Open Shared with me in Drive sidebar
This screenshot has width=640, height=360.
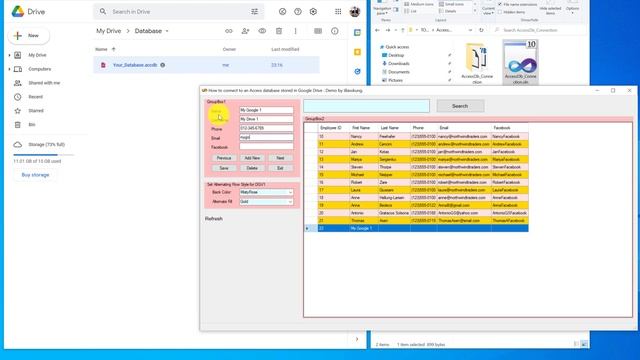click(x=44, y=83)
